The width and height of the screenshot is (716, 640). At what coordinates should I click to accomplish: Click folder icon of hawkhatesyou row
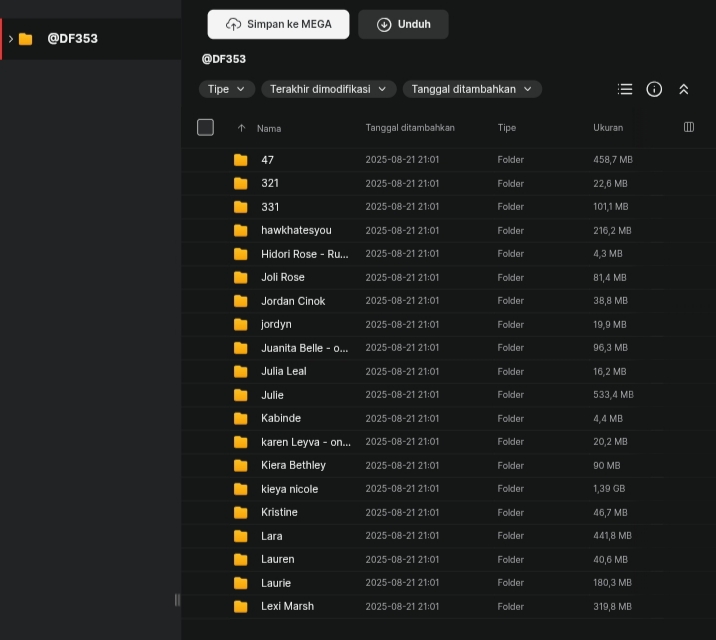(x=241, y=231)
